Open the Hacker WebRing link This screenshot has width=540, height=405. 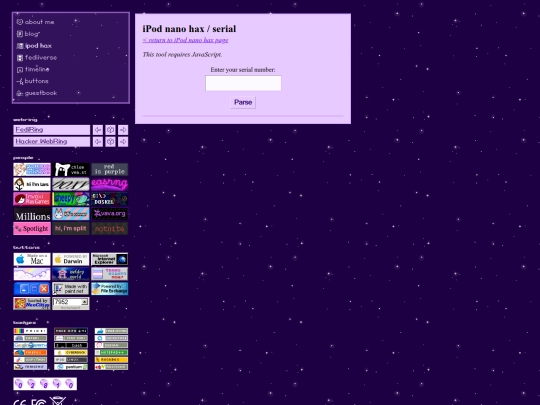(52, 142)
